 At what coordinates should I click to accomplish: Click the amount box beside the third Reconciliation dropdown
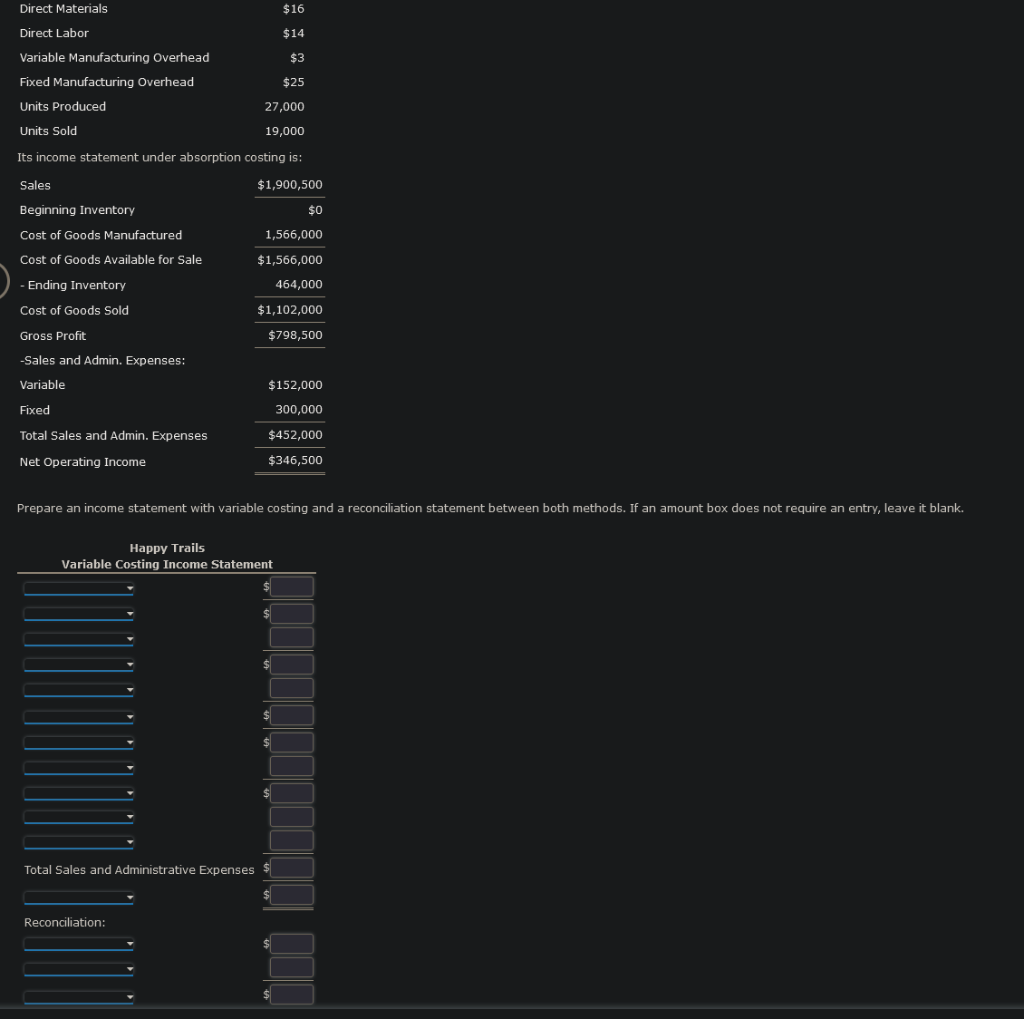[x=291, y=994]
